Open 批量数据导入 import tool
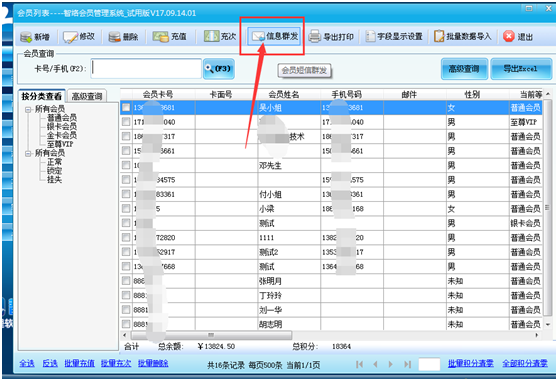The image size is (558, 381). pyautogui.click(x=463, y=36)
